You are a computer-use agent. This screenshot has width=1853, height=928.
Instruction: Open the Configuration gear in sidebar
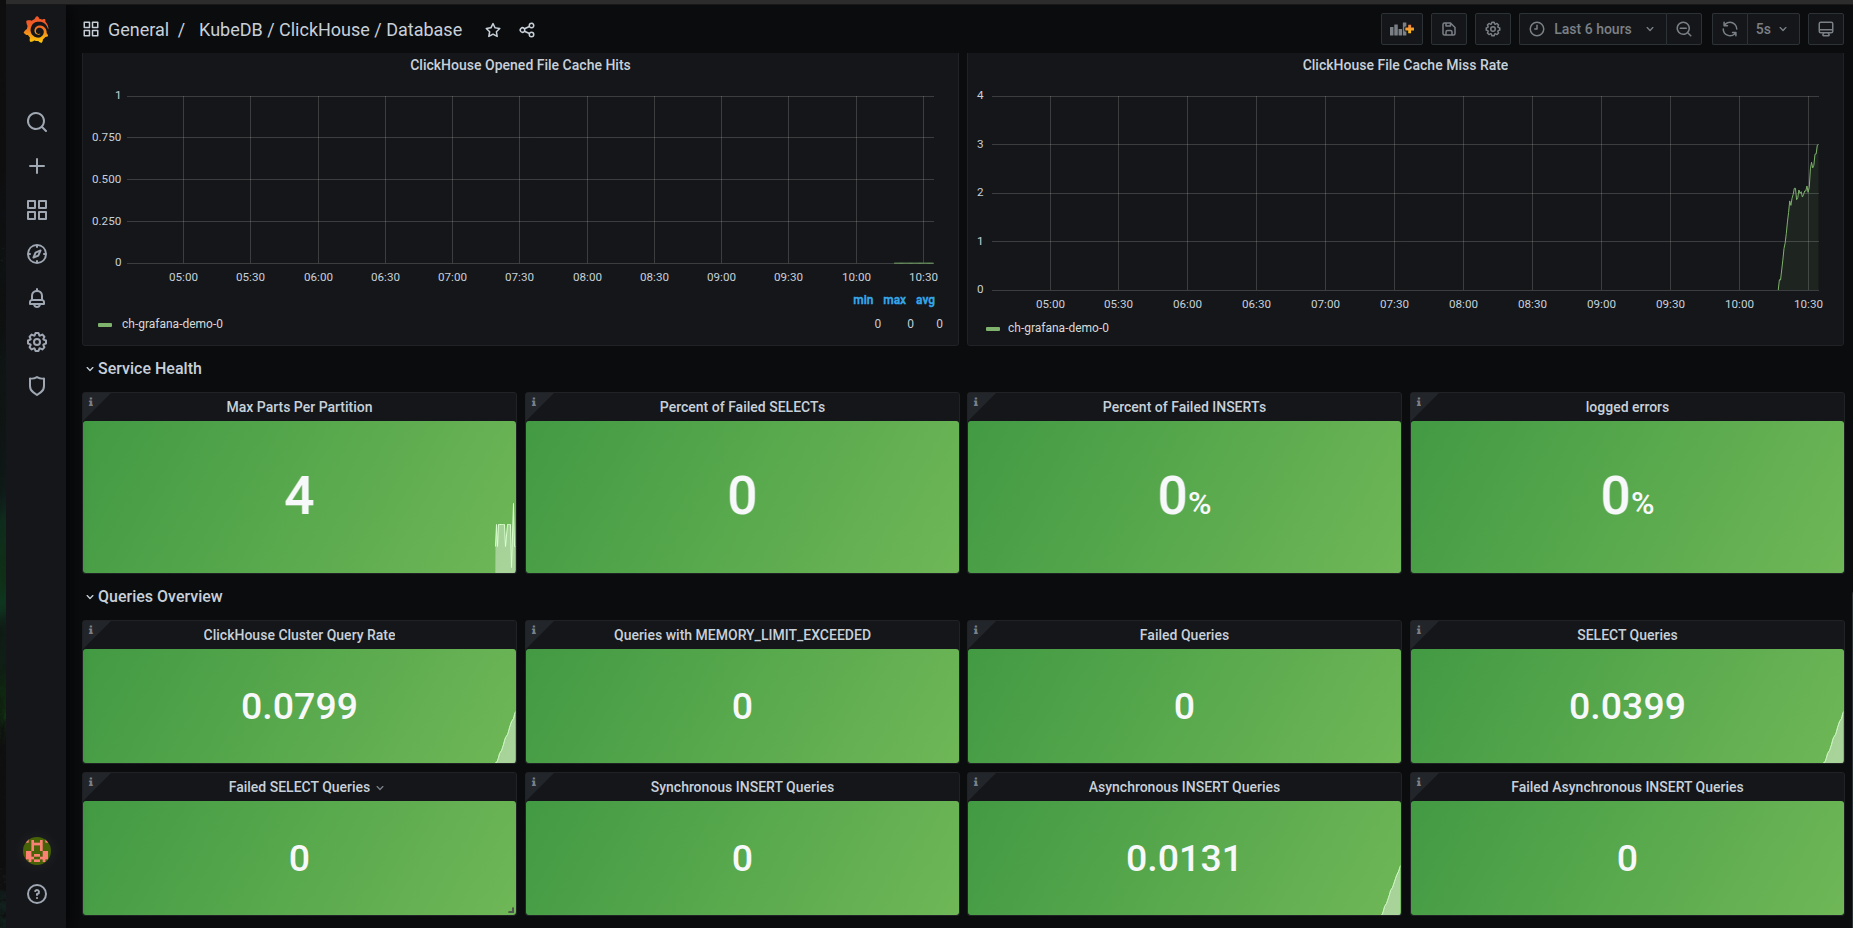click(x=37, y=342)
